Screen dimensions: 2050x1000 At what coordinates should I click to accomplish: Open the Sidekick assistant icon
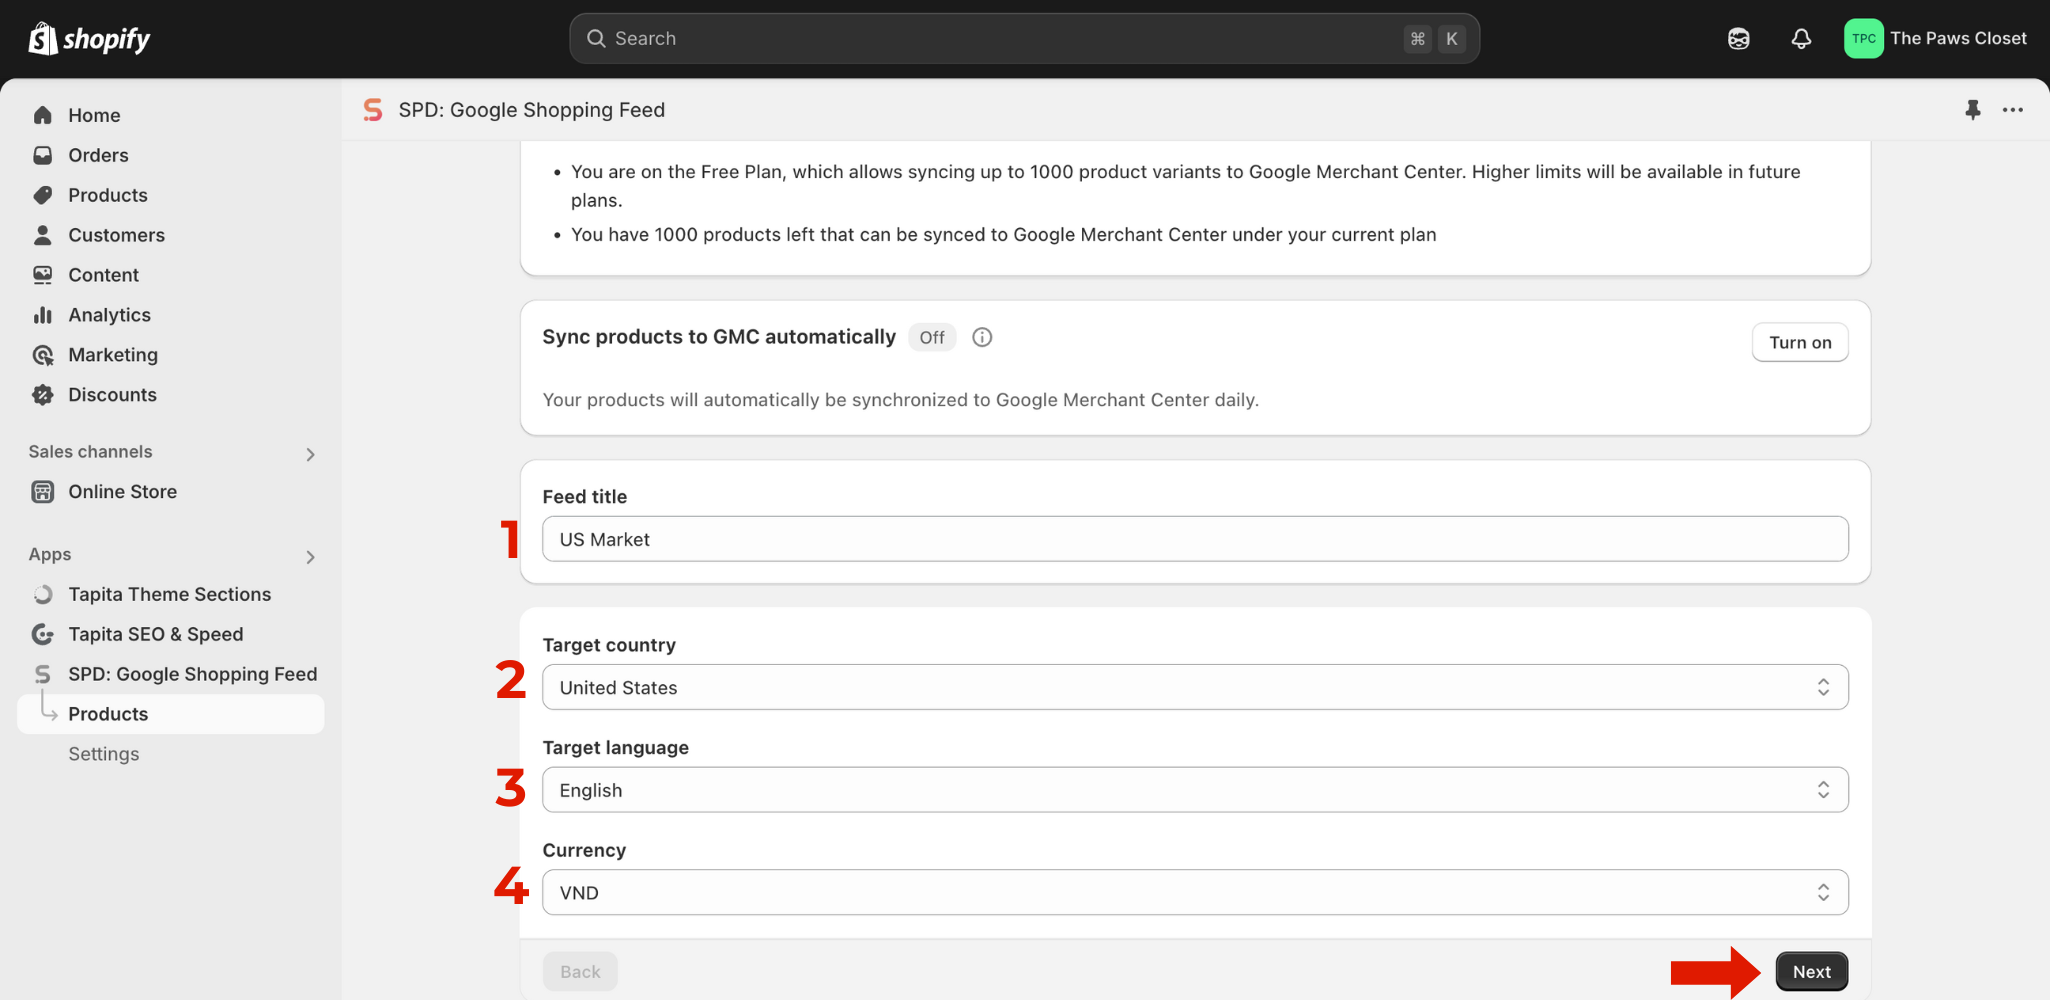[1739, 39]
